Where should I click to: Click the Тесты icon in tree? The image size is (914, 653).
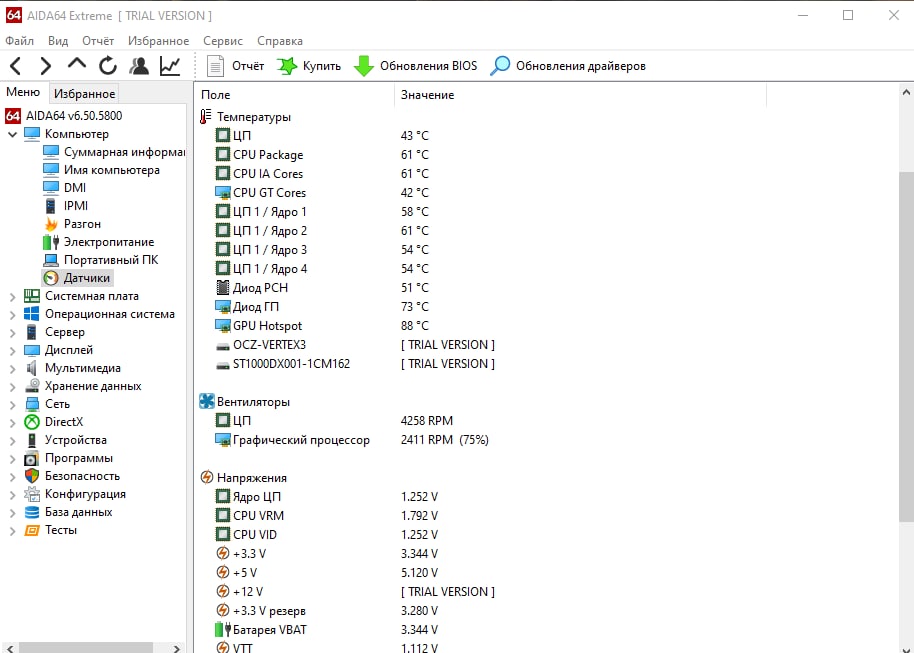[x=31, y=531]
